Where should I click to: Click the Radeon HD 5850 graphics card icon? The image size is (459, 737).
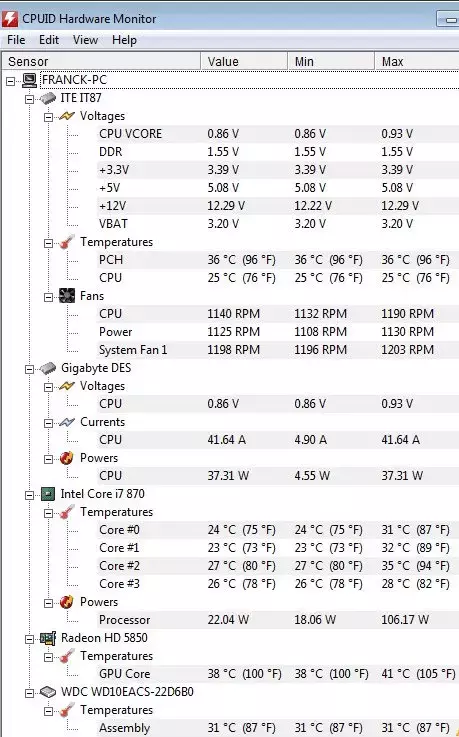[x=48, y=638]
